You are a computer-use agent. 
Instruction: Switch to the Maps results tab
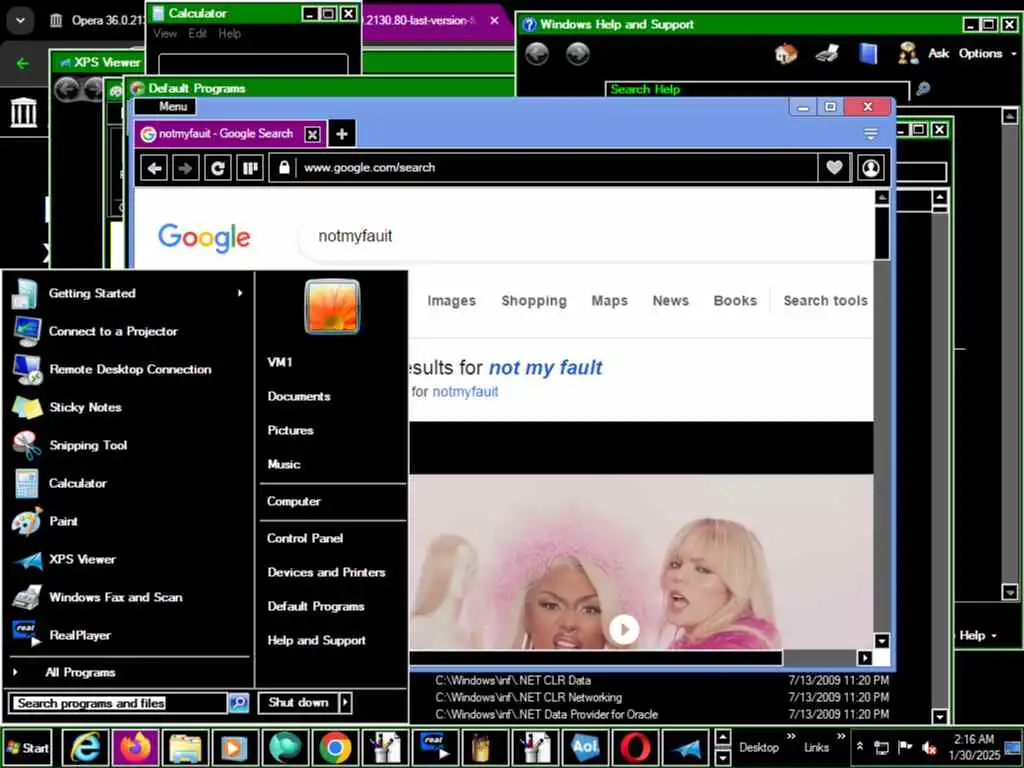coord(609,301)
